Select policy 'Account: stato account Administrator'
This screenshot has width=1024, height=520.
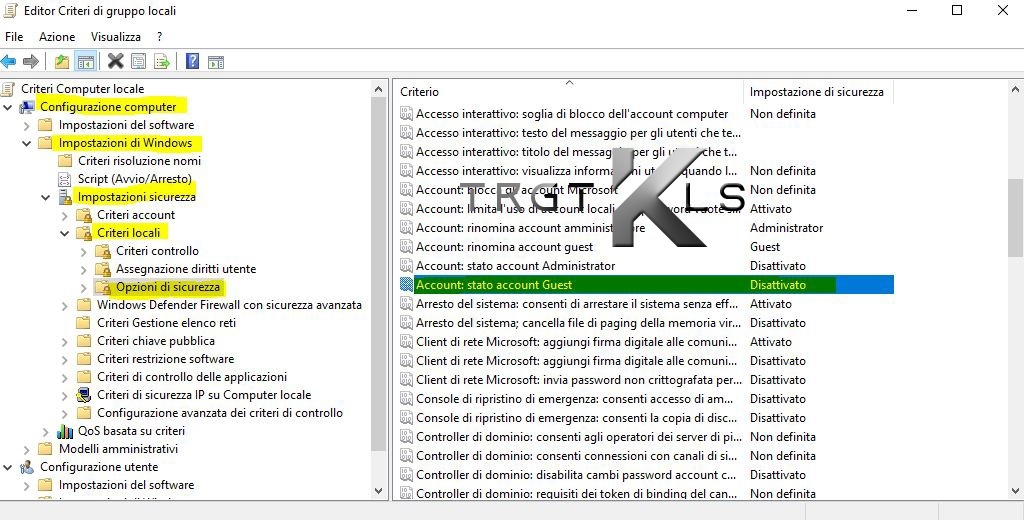515,266
